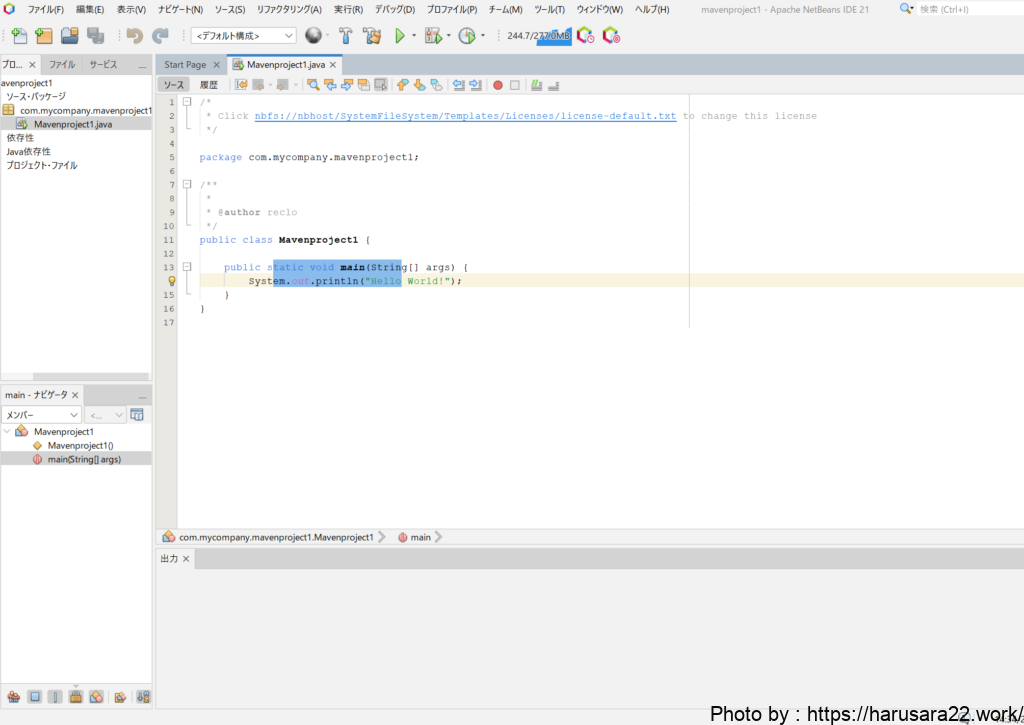The width and height of the screenshot is (1024, 725).
Task: Start macro recording with red circle icon
Action: (x=497, y=85)
